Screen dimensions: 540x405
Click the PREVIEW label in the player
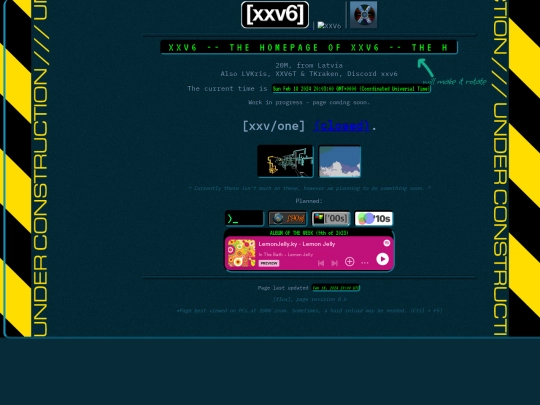point(269,263)
